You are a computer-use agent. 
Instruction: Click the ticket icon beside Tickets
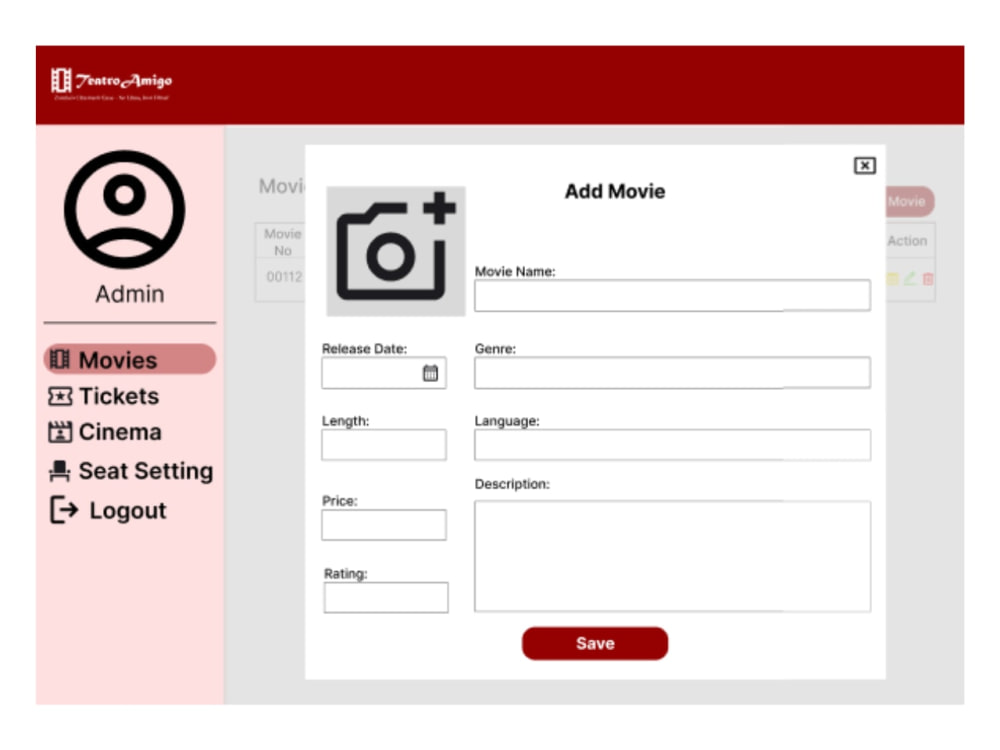[60, 397]
